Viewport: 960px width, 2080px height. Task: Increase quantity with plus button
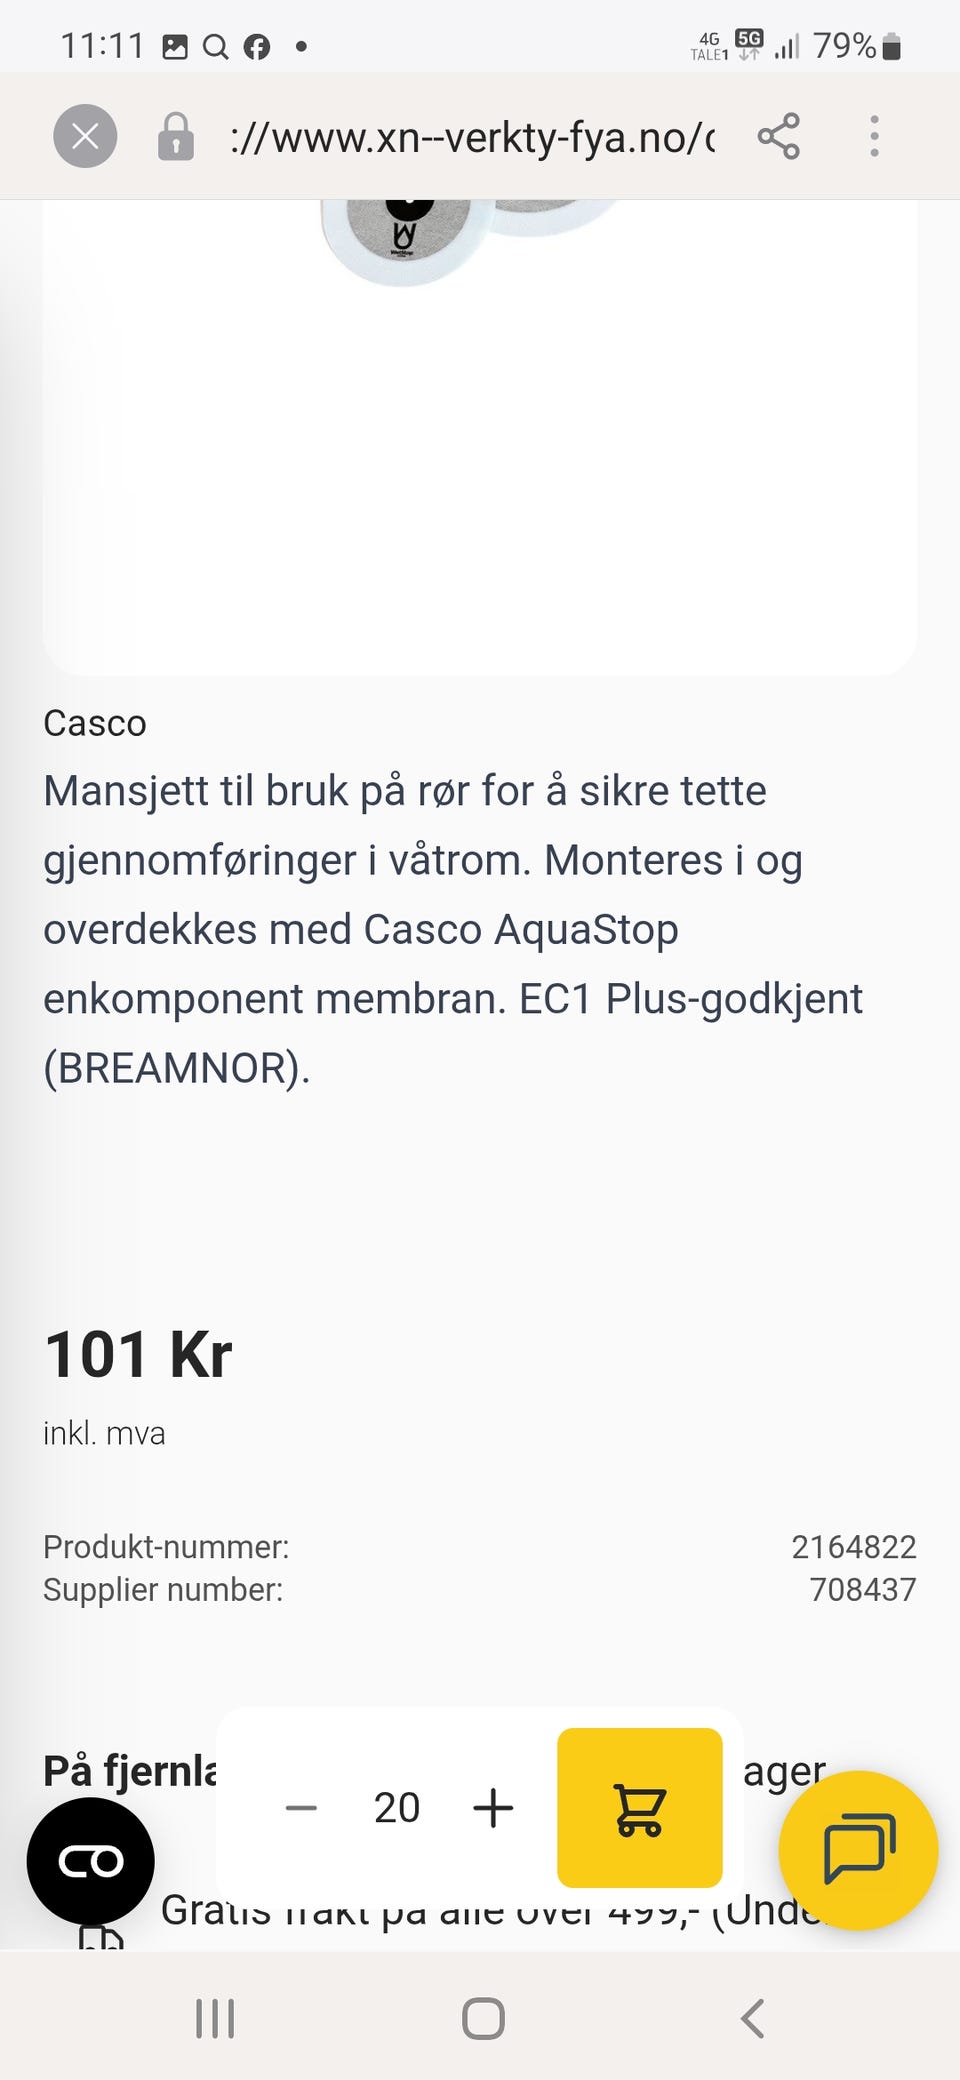[493, 1808]
